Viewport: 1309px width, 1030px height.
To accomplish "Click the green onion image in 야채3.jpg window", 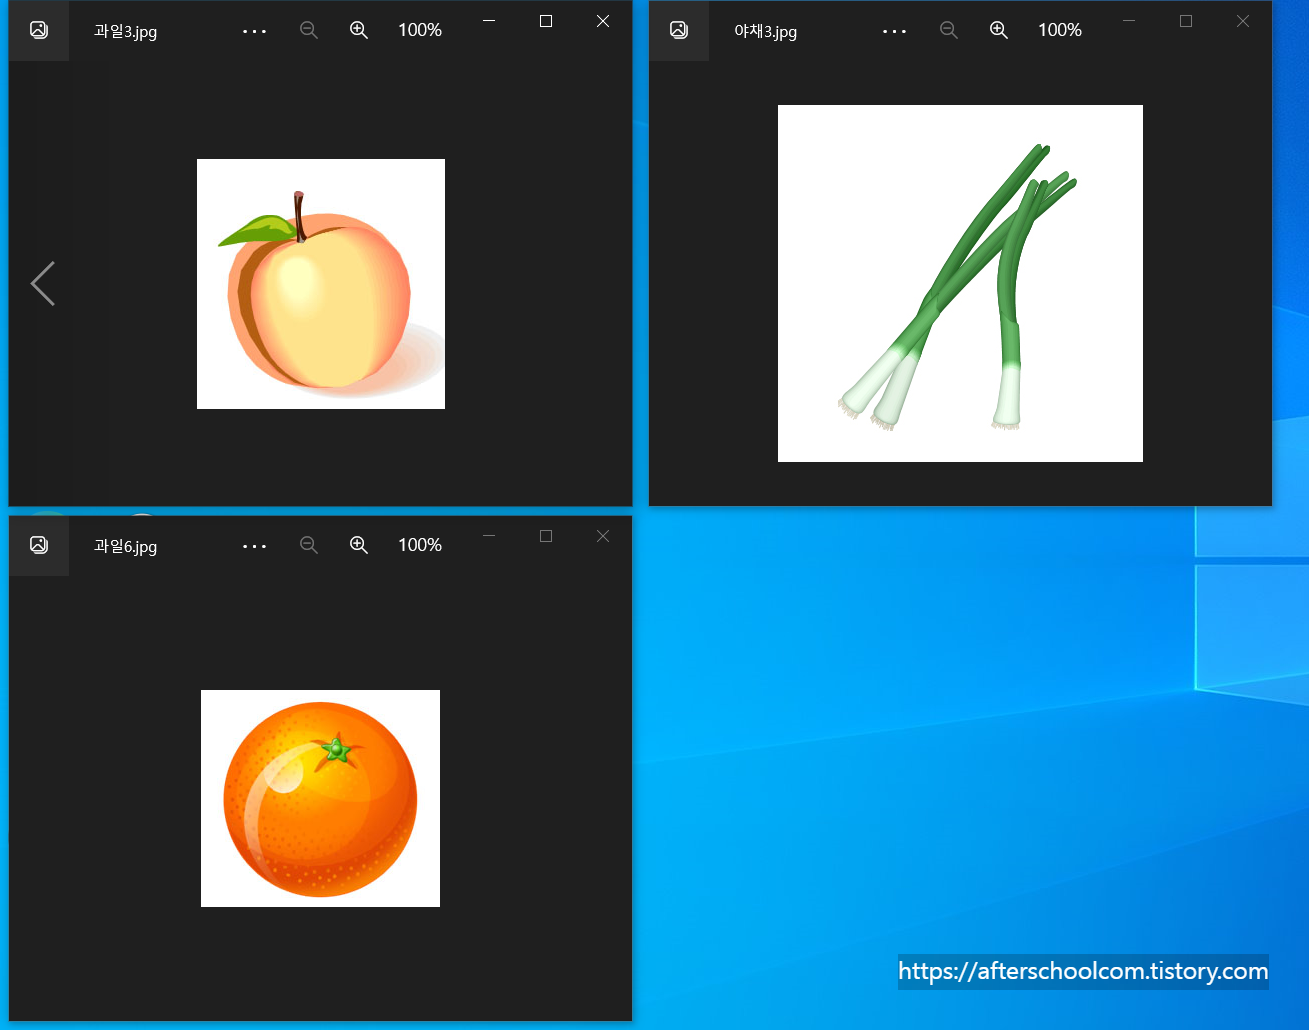I will 960,283.
